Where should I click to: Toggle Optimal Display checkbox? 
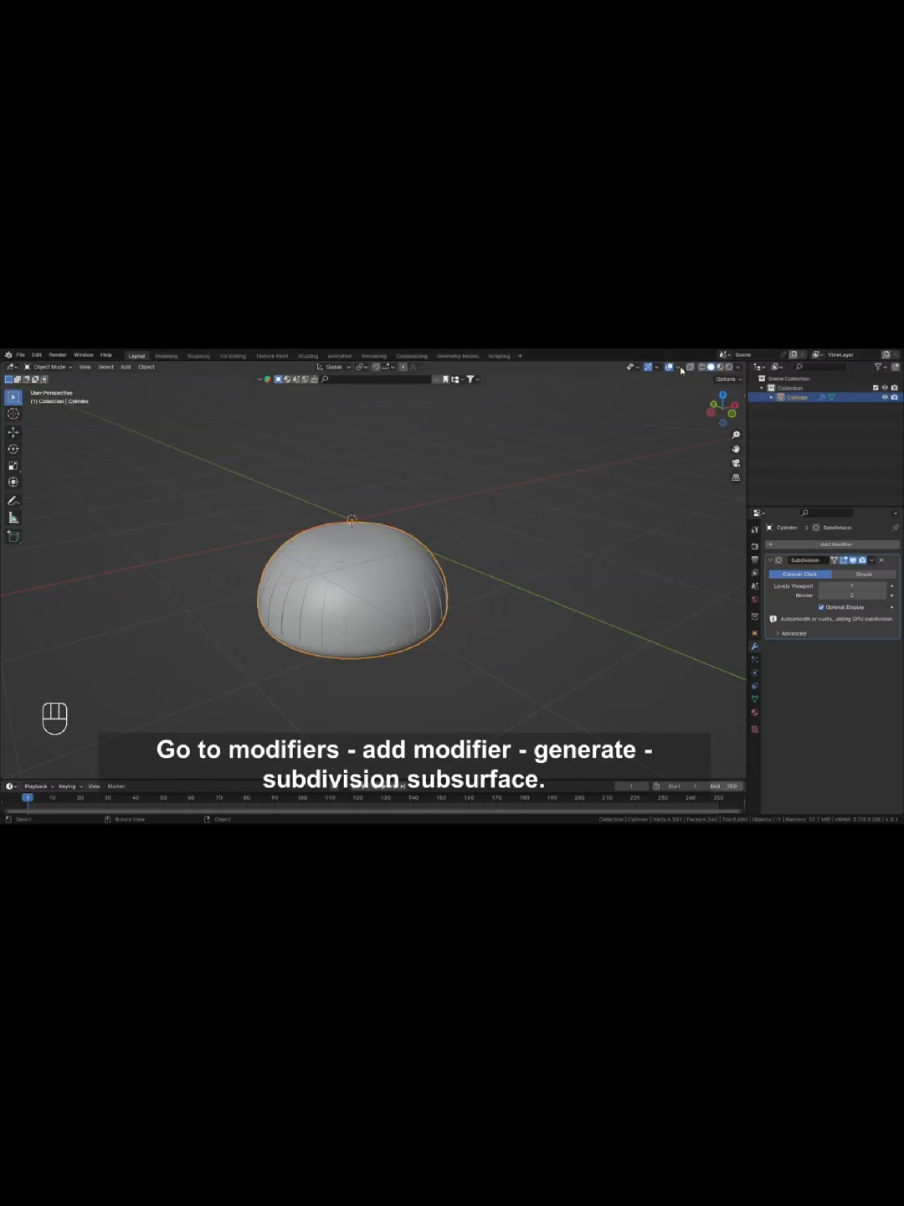[x=821, y=607]
